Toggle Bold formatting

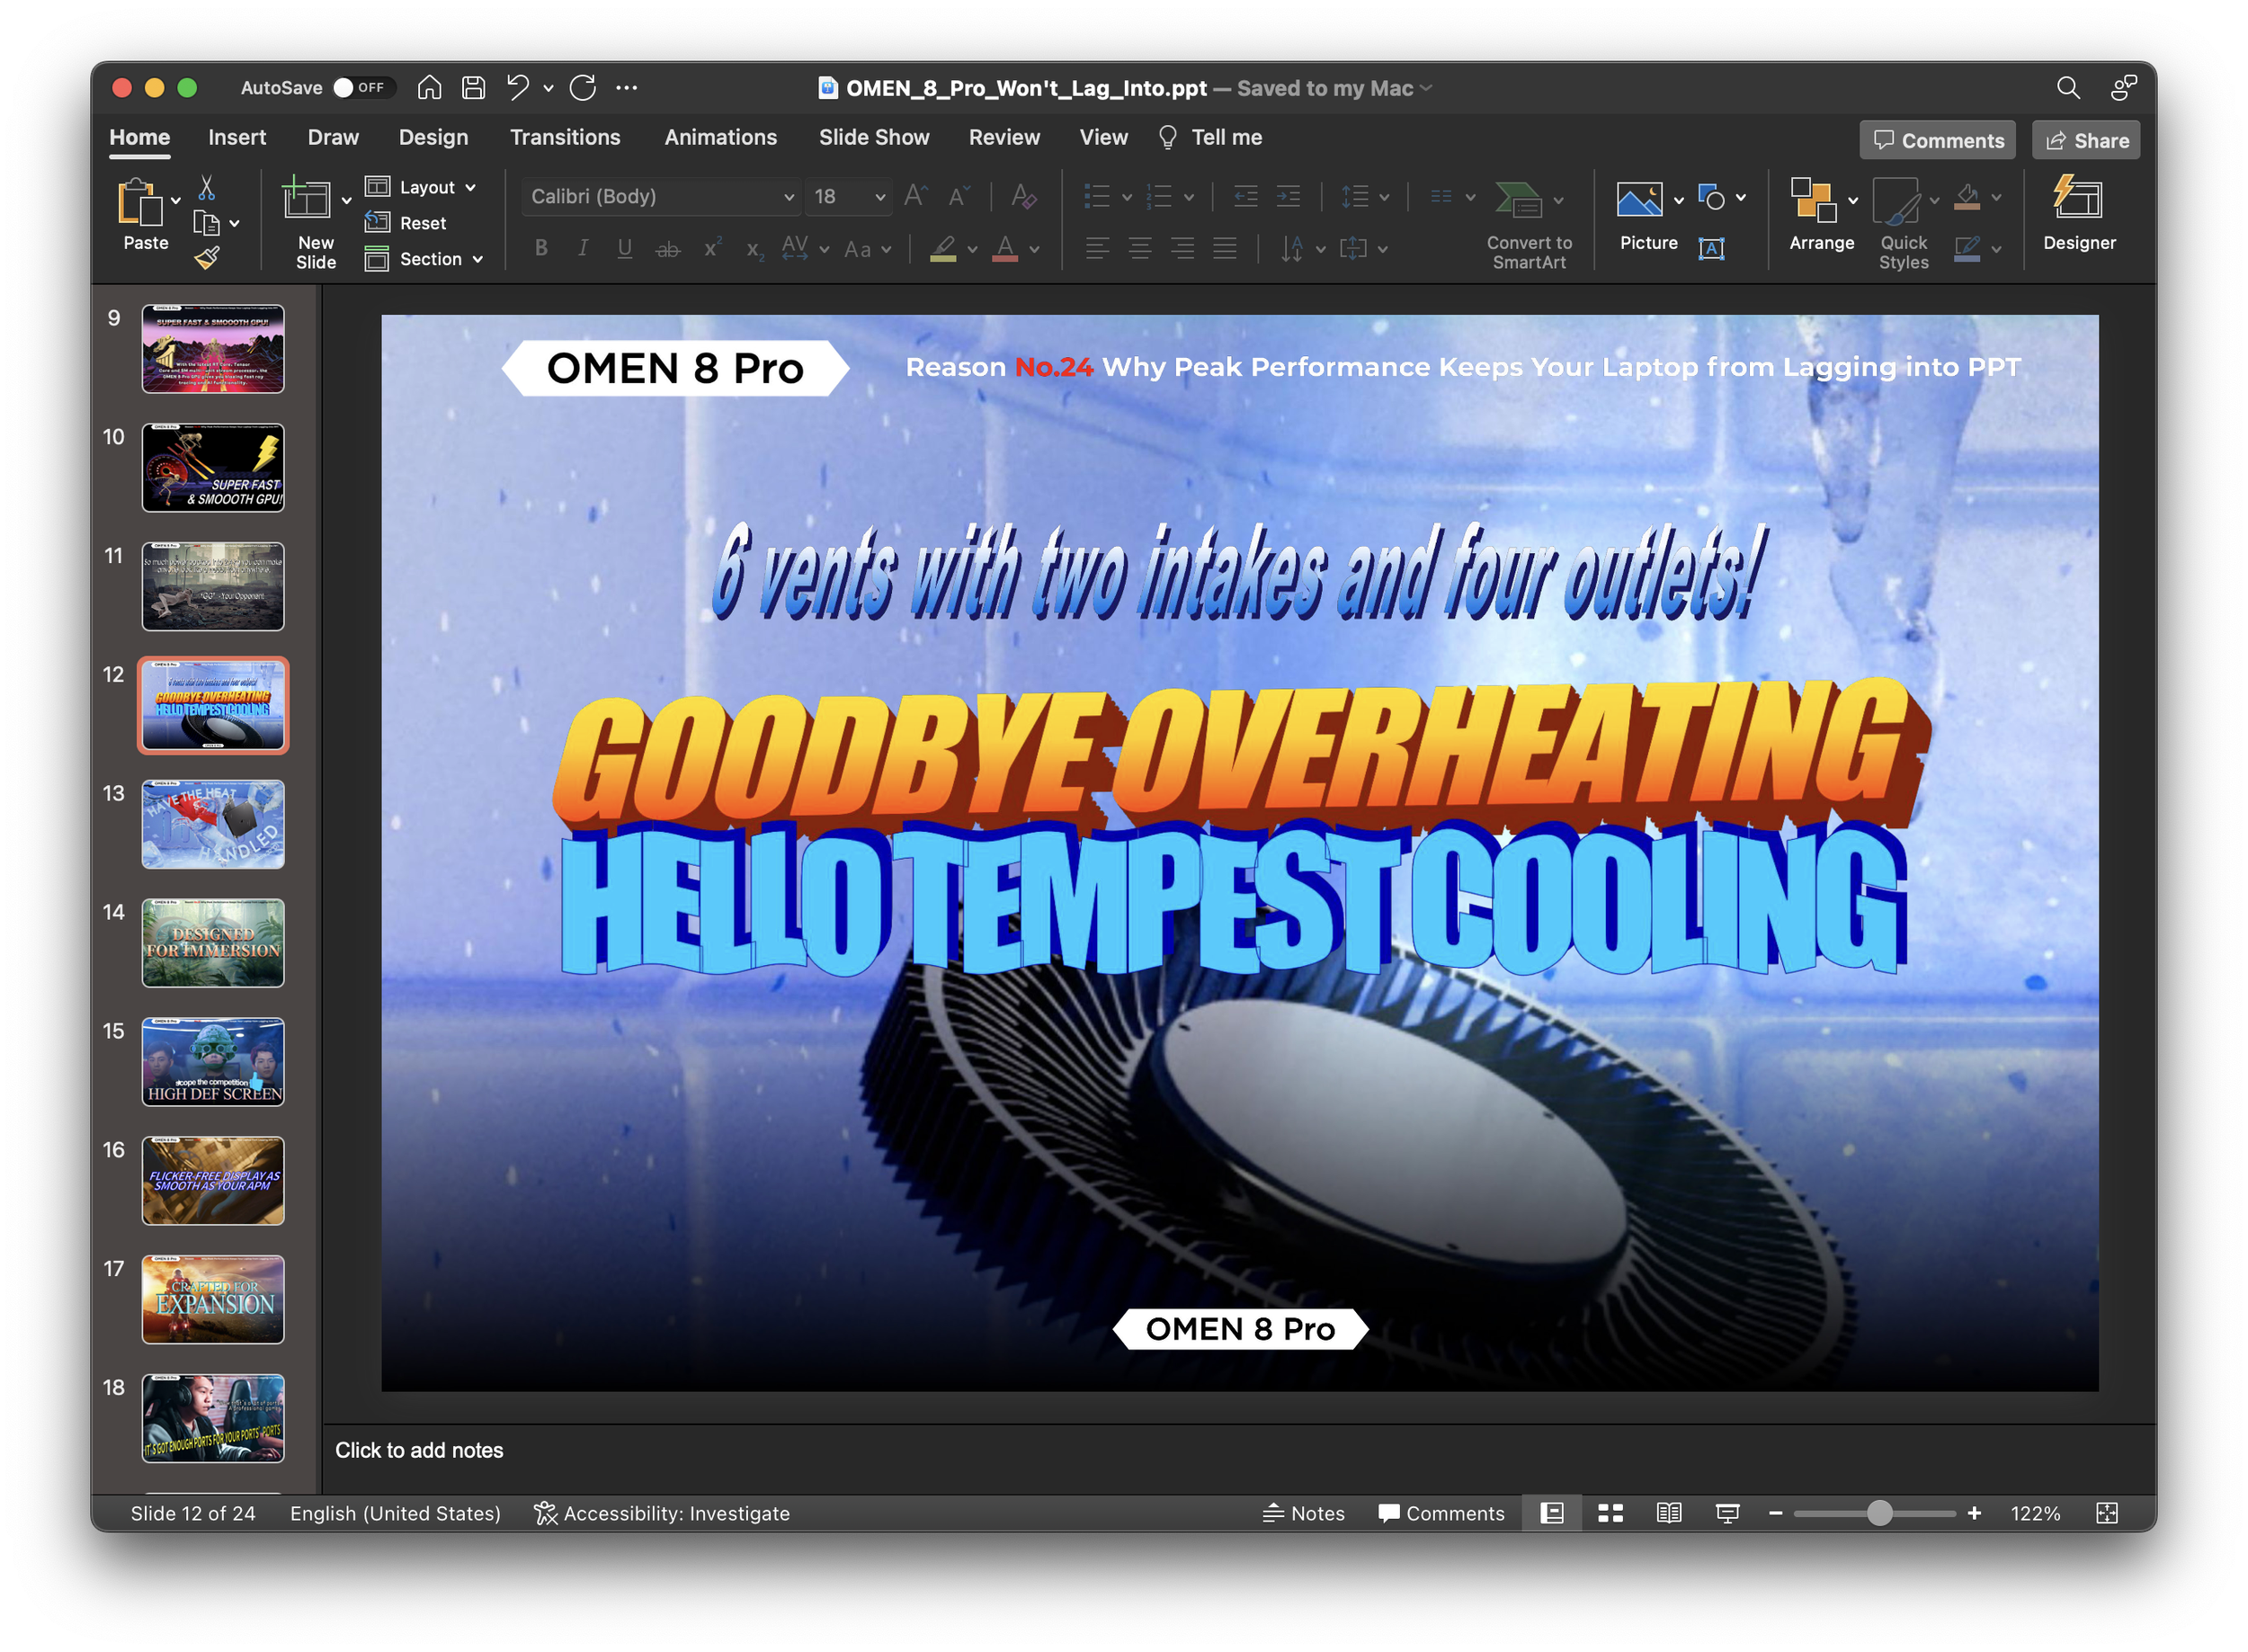point(541,249)
